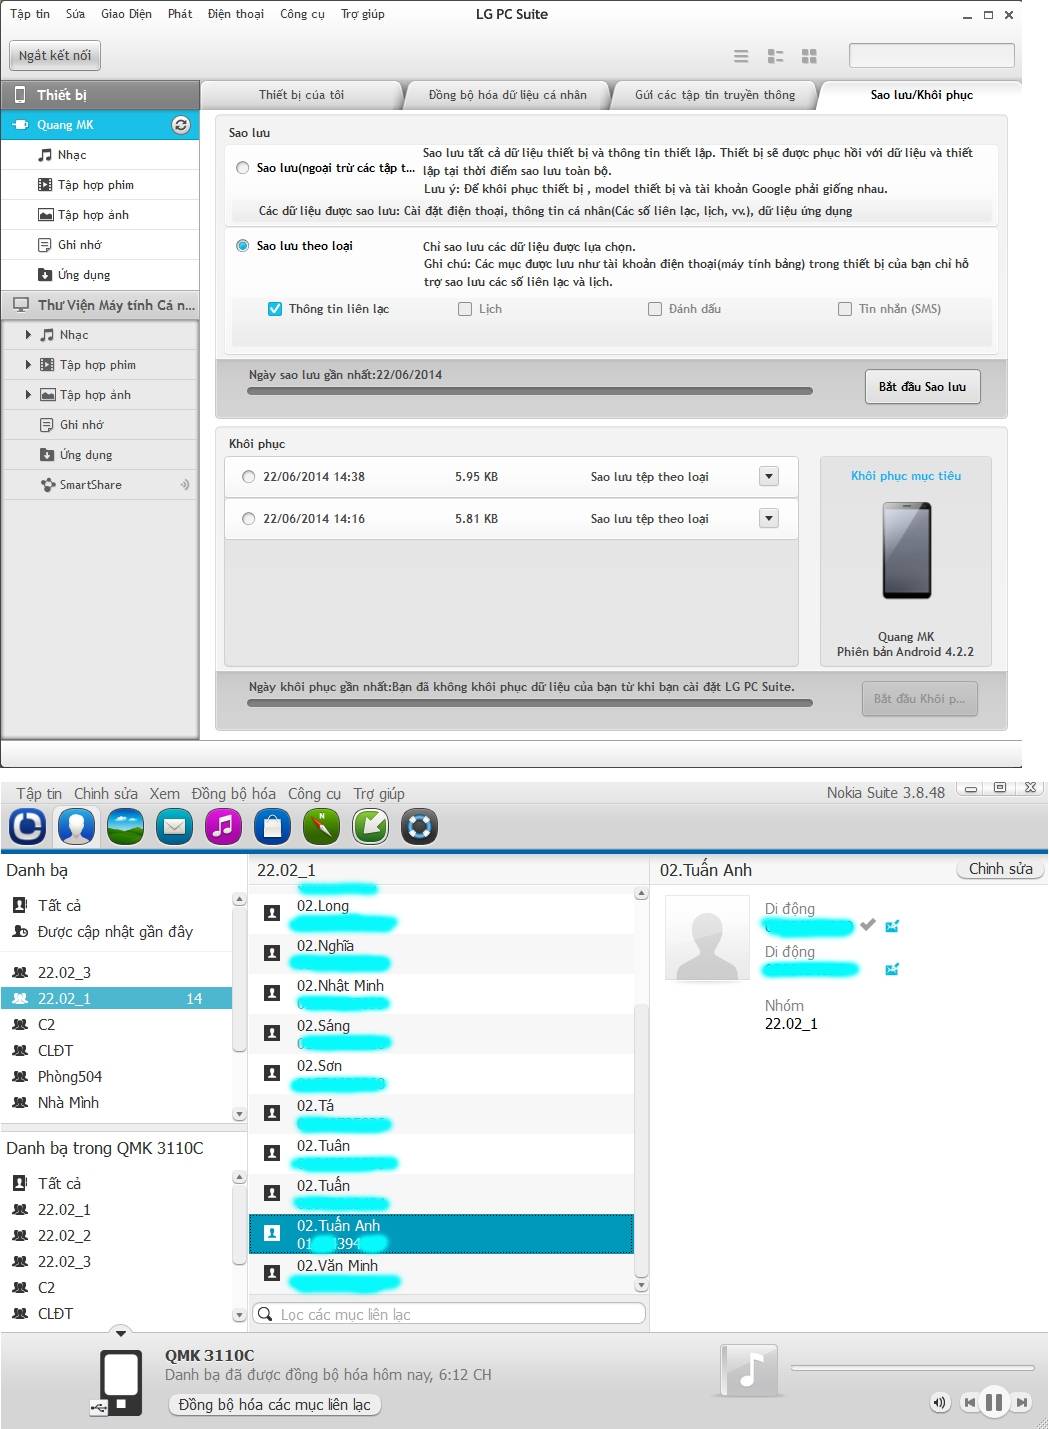Click next track button in Nokia Suite player
The width and height of the screenshot is (1049, 1429).
coord(1021,1403)
